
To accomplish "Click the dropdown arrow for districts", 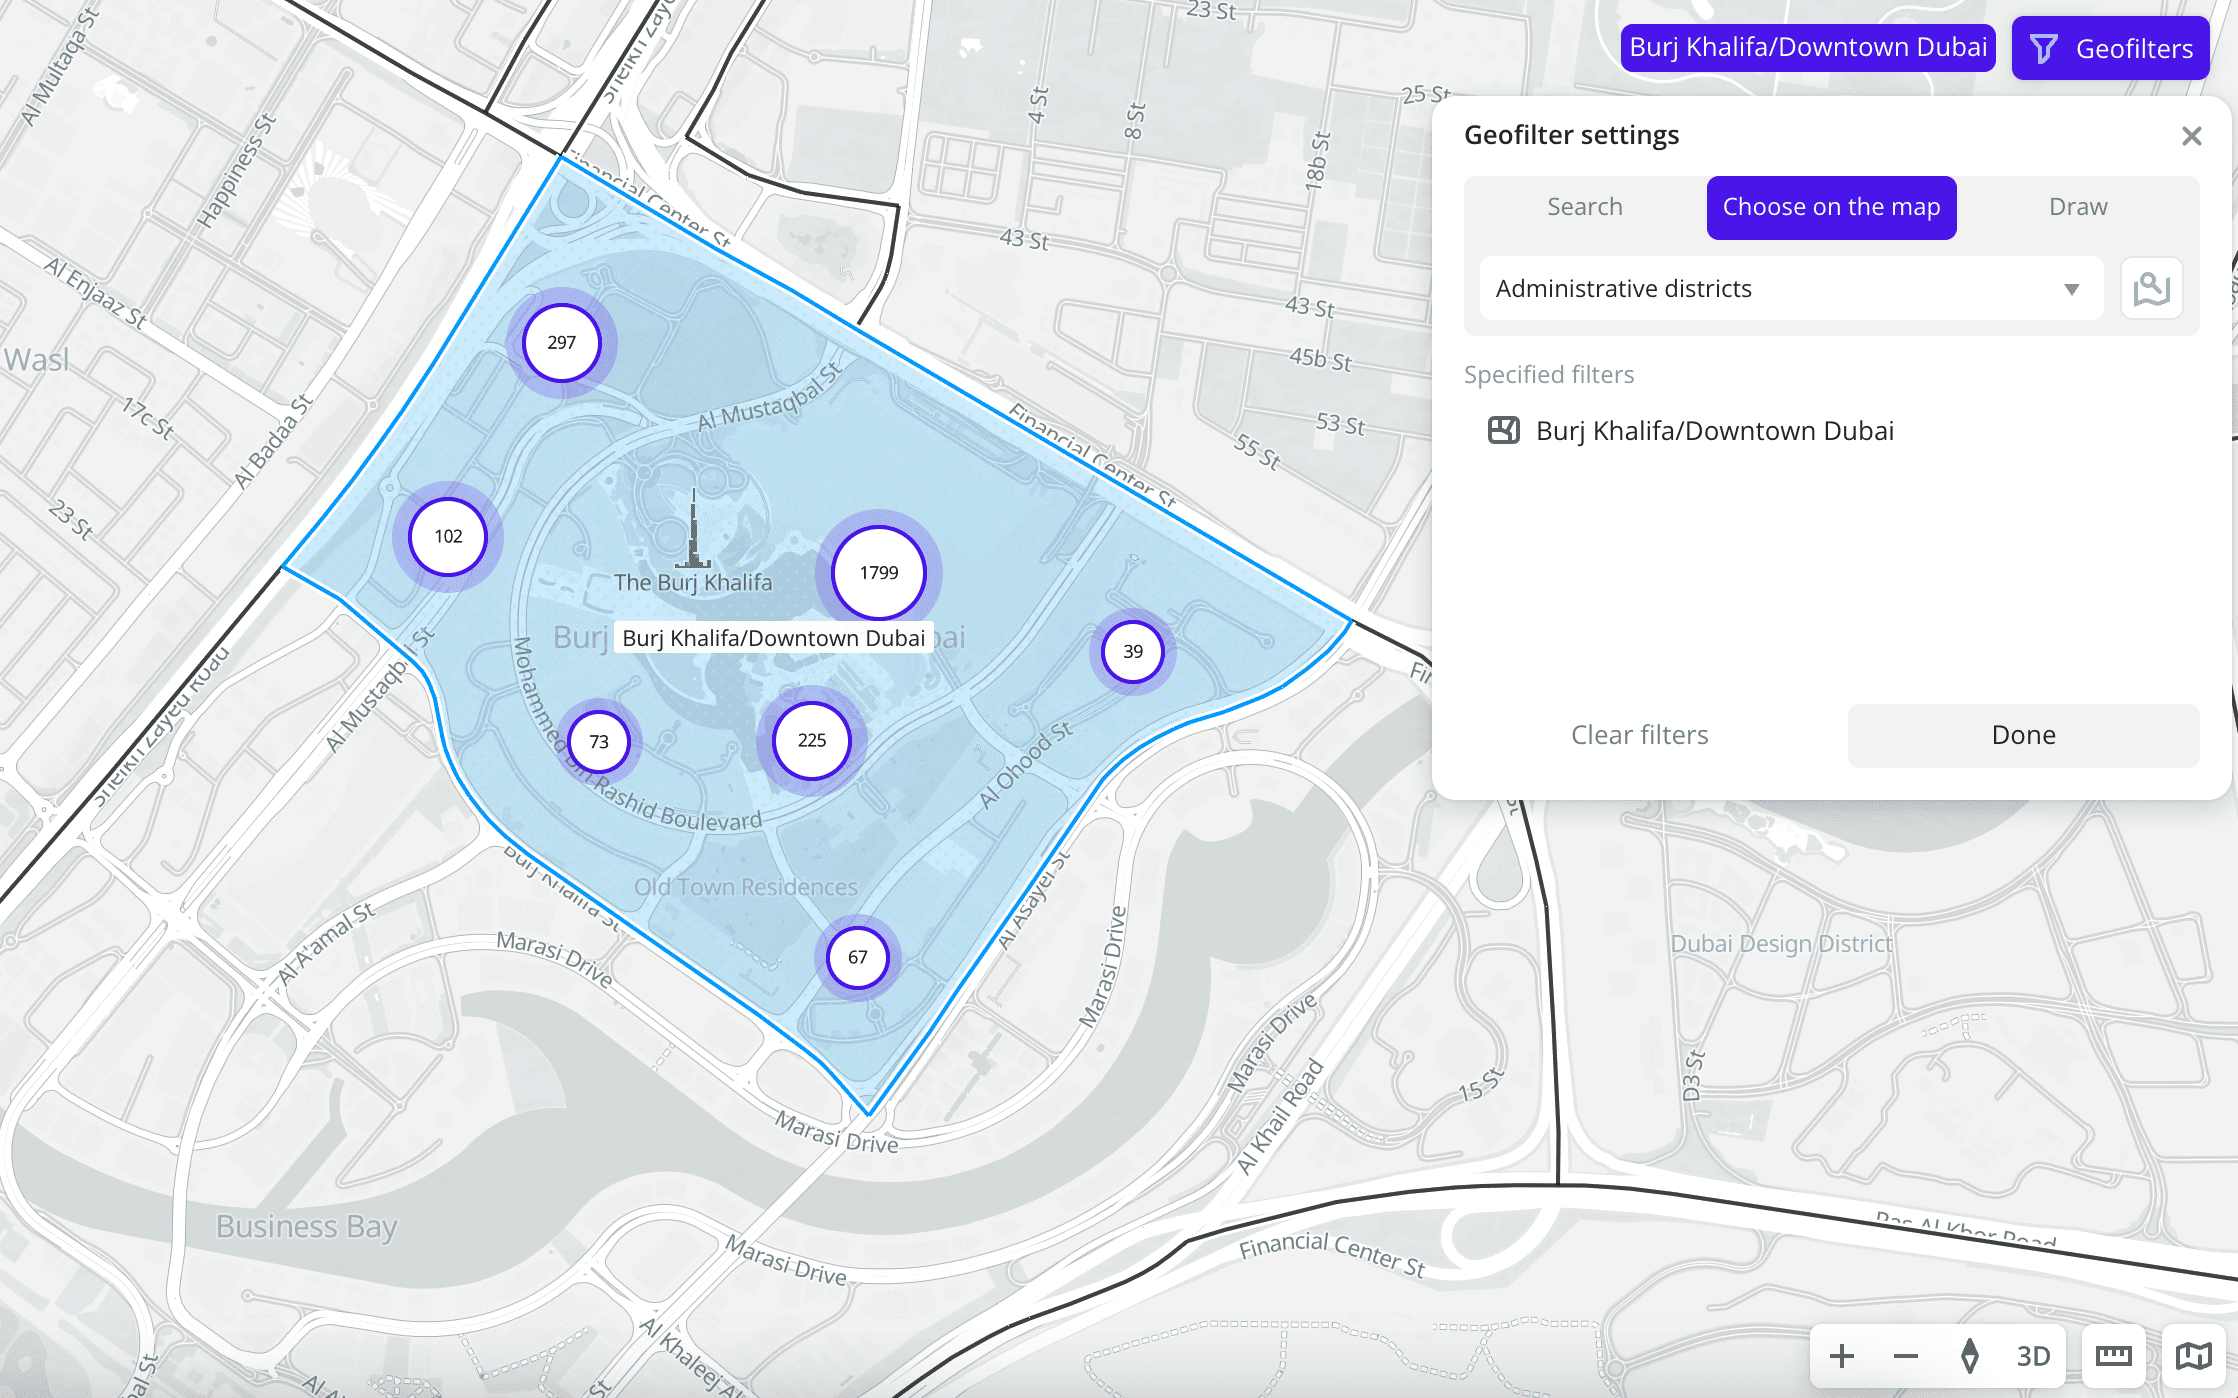I will point(2071,290).
